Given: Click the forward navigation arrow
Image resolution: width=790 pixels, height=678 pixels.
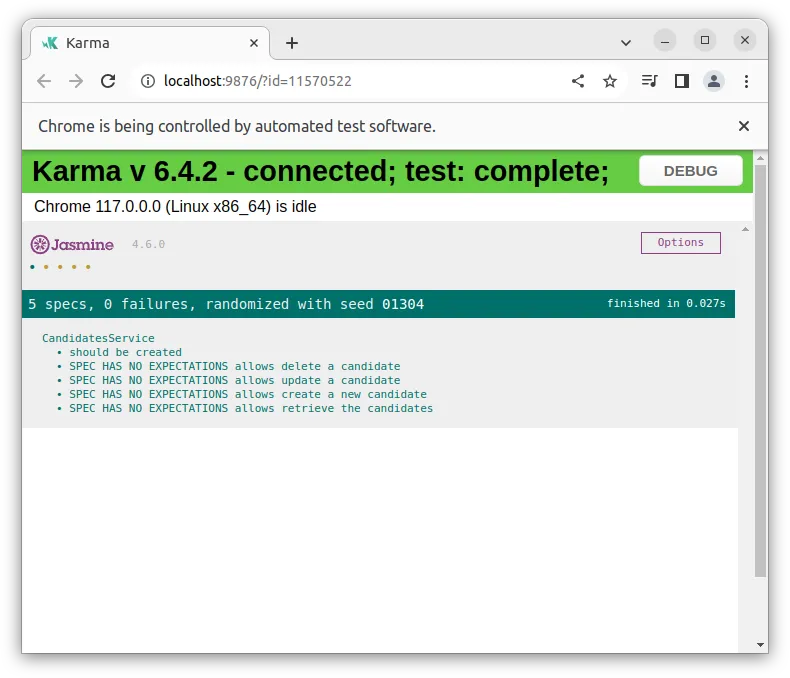Looking at the screenshot, I should (76, 81).
